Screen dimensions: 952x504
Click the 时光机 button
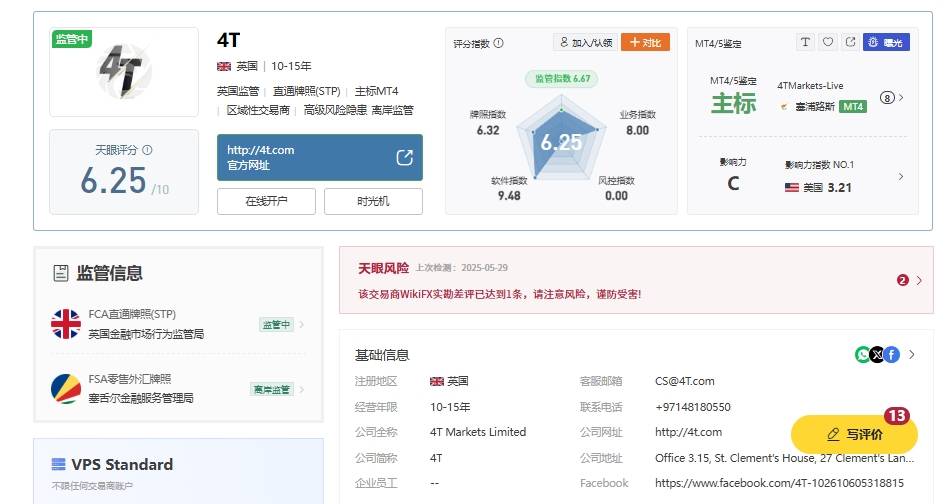(373, 201)
